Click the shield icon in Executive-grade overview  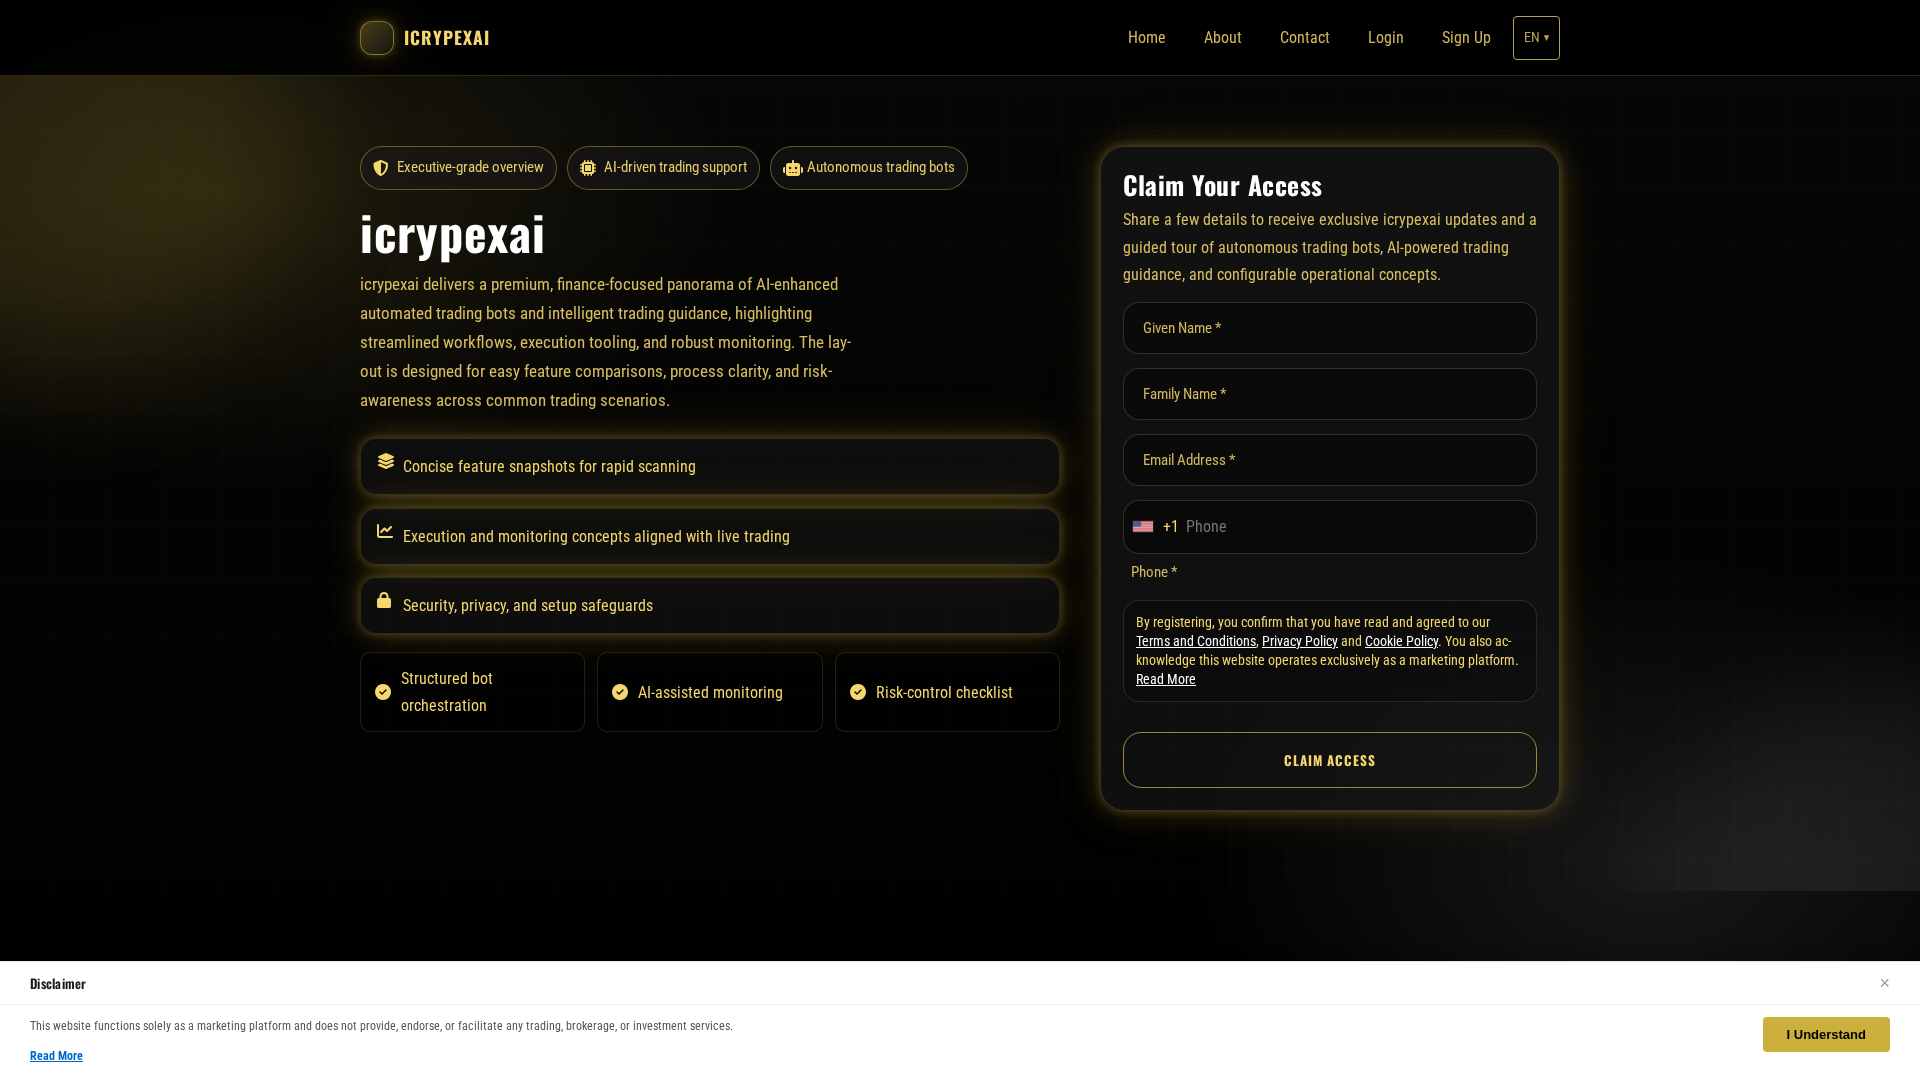[381, 168]
